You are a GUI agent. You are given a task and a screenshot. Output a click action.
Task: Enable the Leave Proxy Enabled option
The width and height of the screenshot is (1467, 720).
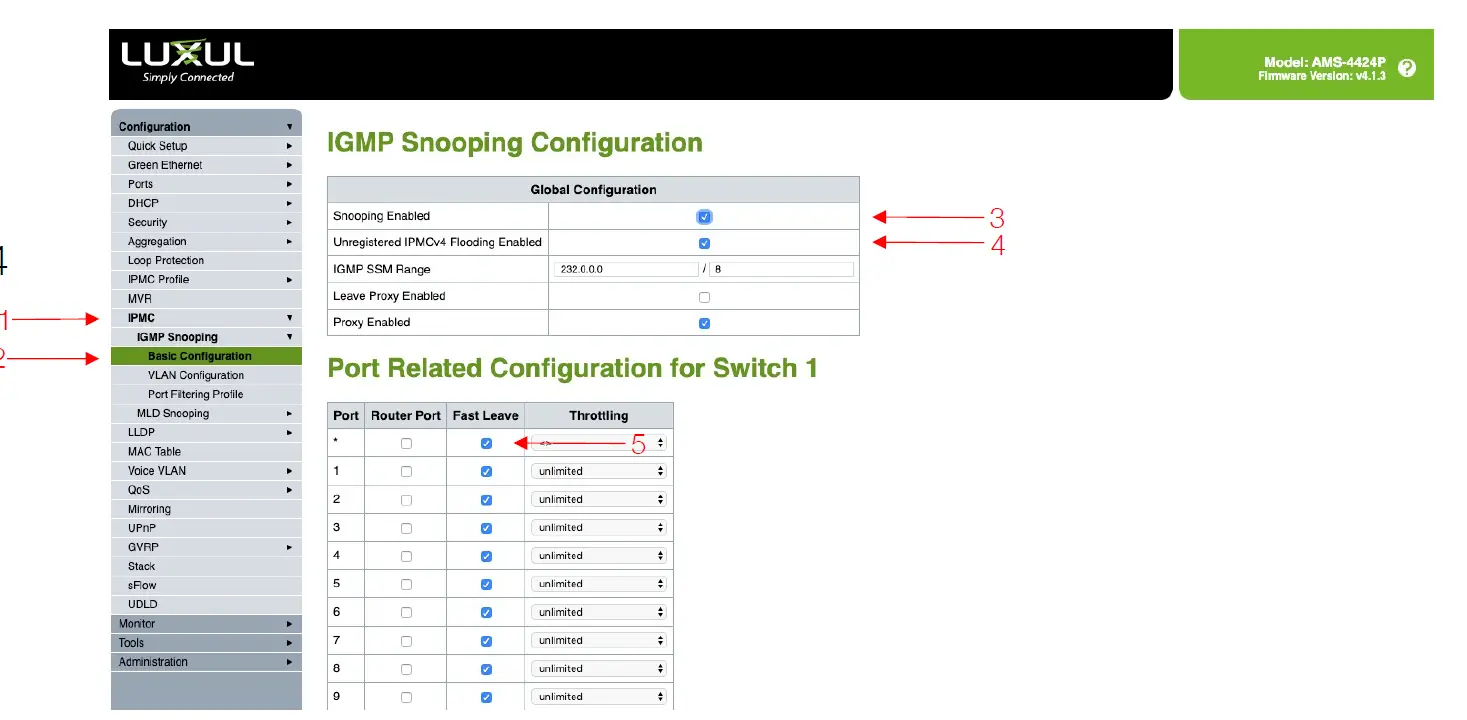703,296
